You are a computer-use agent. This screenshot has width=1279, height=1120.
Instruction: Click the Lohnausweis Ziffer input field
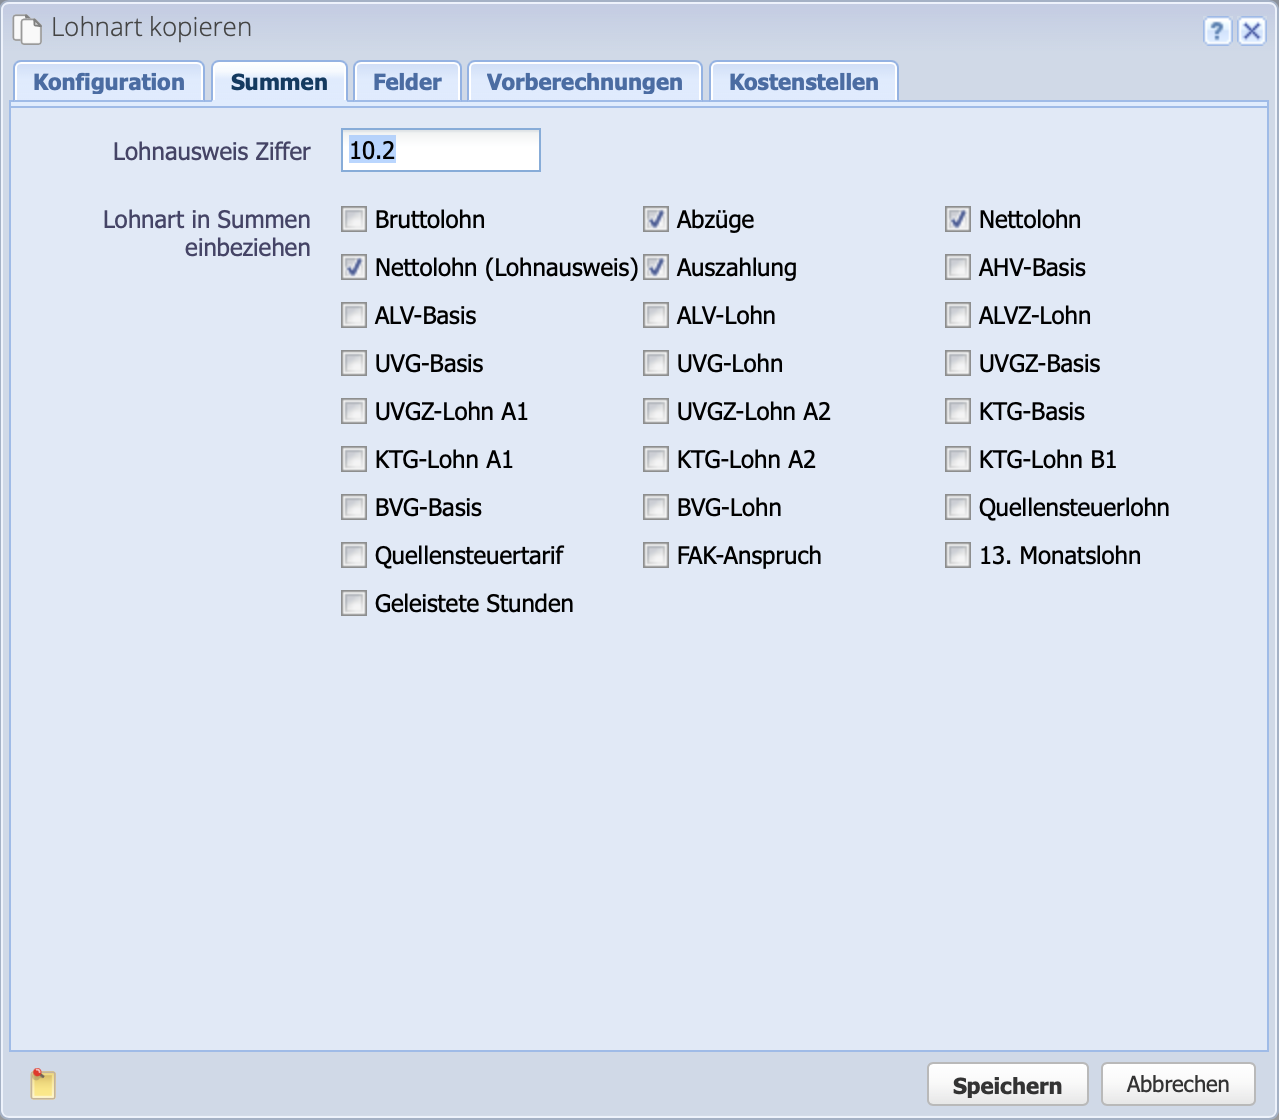pyautogui.click(x=440, y=150)
